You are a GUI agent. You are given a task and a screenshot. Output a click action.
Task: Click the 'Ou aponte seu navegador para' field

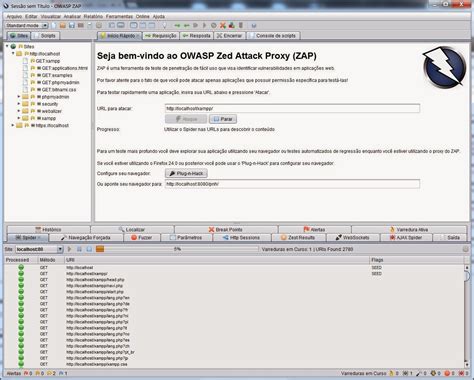click(x=292, y=184)
